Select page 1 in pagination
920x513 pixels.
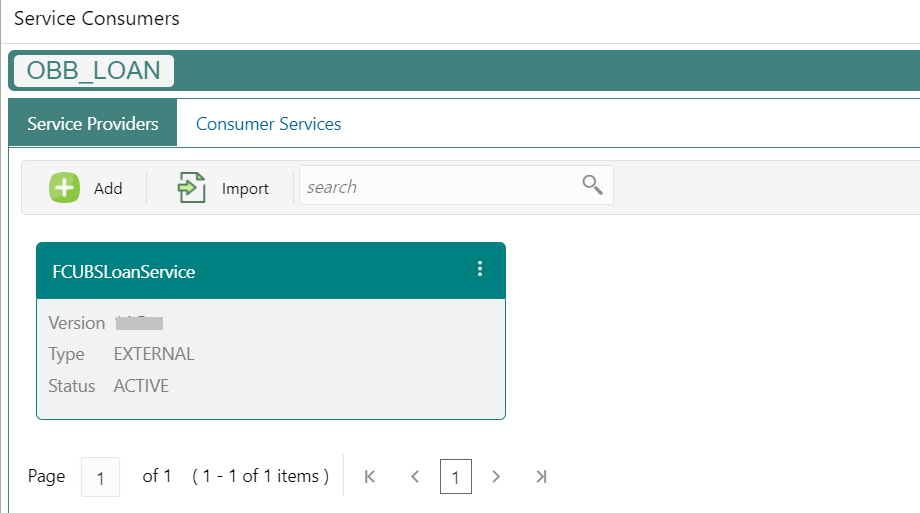point(455,477)
